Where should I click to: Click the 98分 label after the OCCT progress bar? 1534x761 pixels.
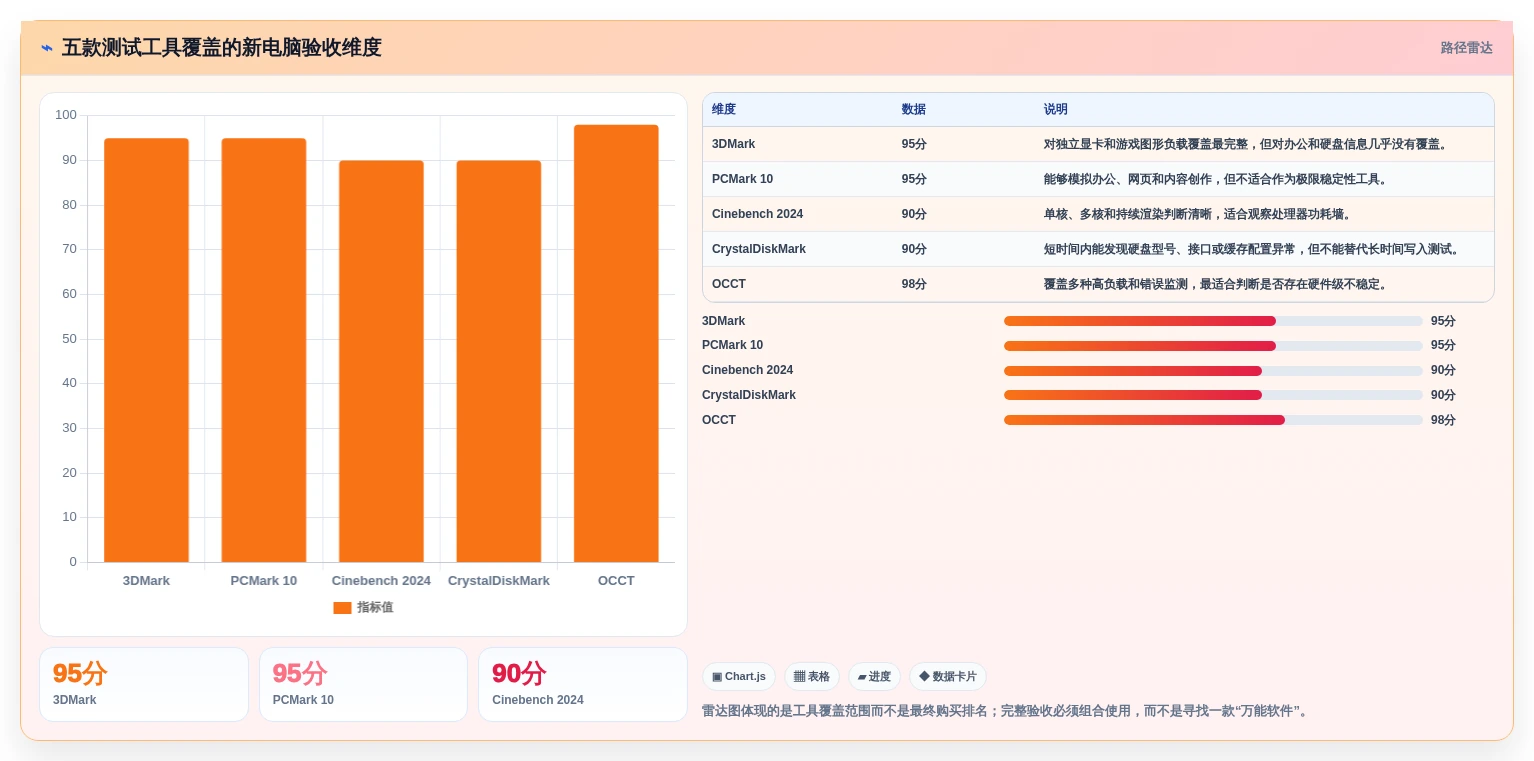click(x=1443, y=420)
